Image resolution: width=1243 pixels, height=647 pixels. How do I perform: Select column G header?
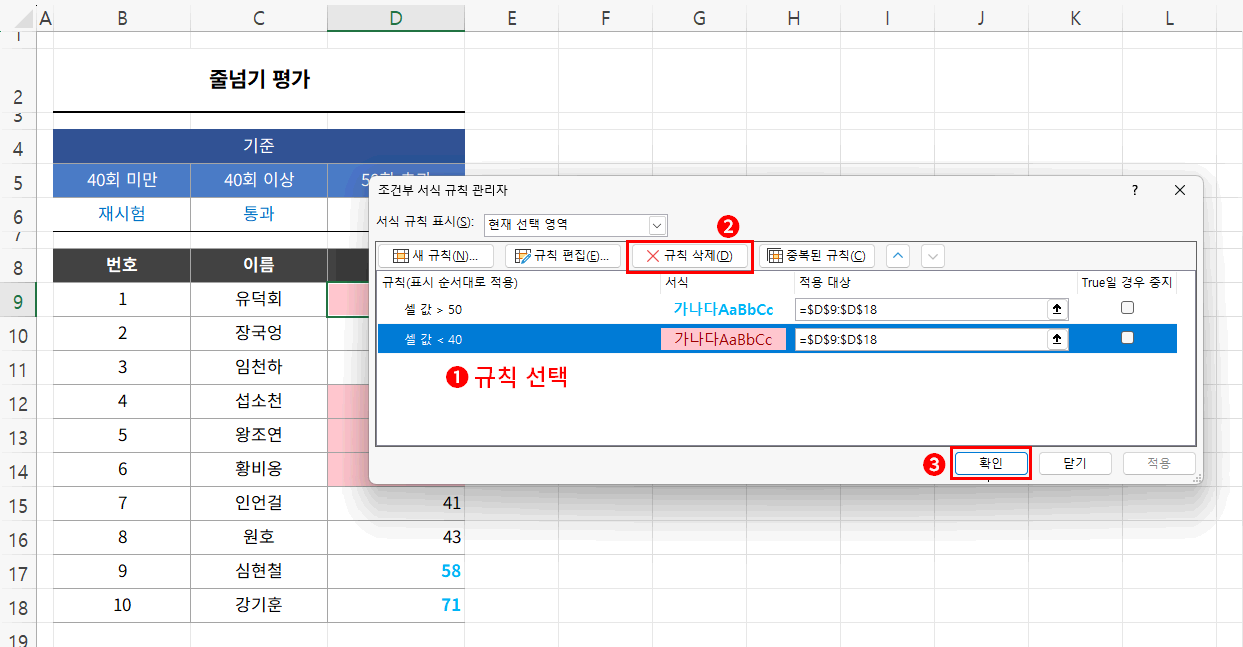[x=699, y=17]
